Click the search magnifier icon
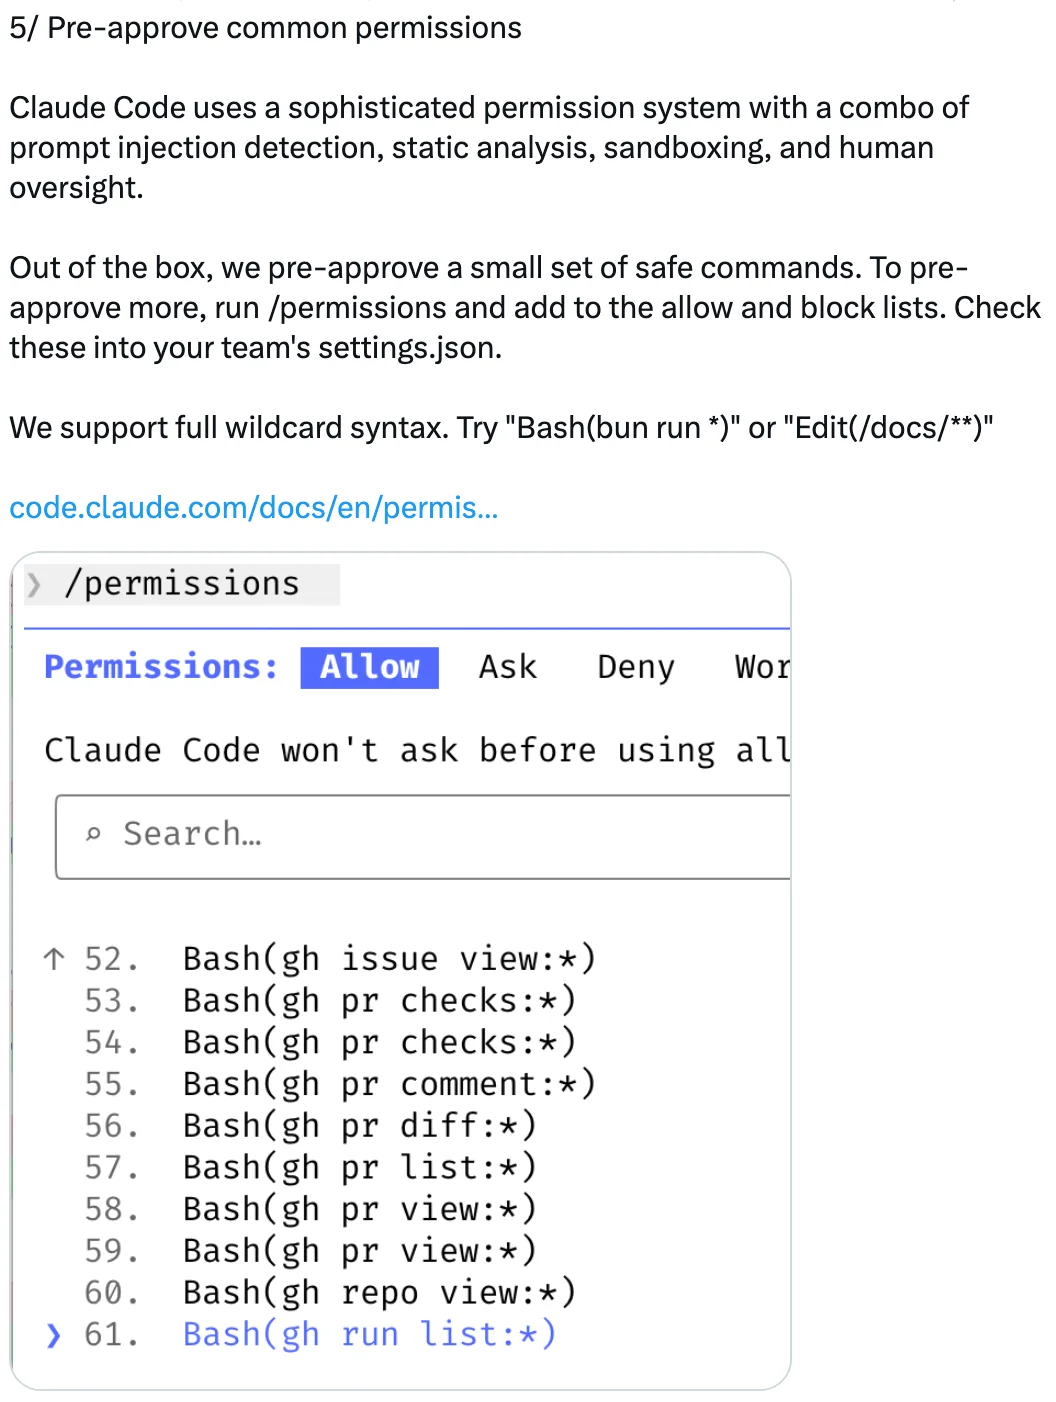 (x=94, y=833)
